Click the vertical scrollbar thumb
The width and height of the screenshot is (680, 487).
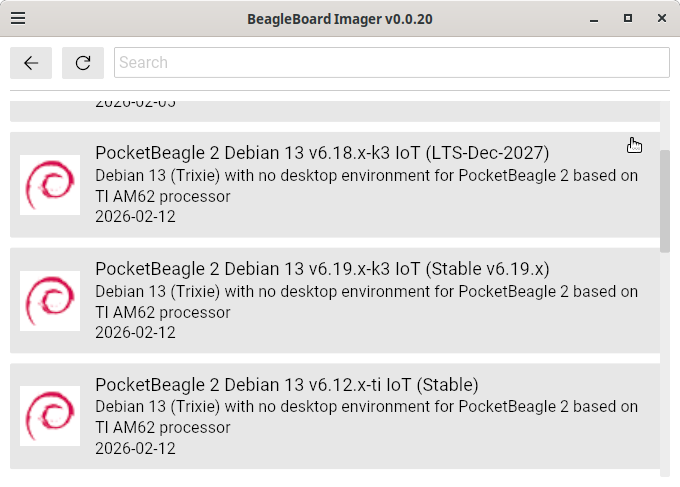(x=665, y=200)
